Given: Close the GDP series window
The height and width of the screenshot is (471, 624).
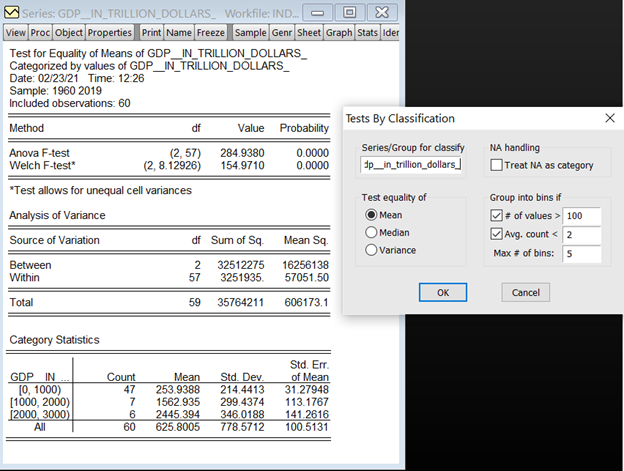Looking at the screenshot, I should pyautogui.click(x=382, y=13).
